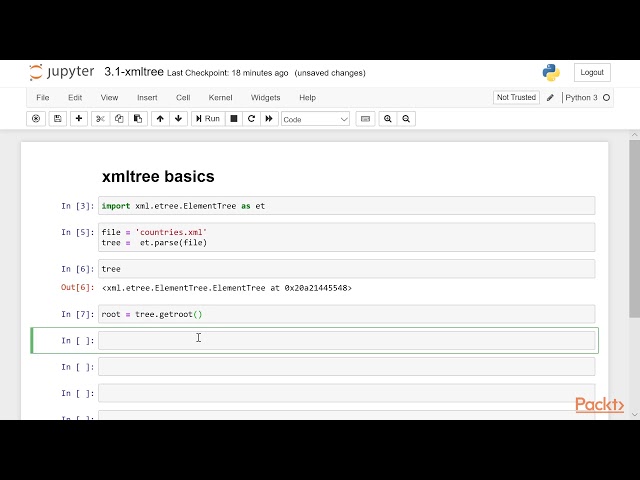
Task: Click the Python logo icon
Action: point(551,73)
